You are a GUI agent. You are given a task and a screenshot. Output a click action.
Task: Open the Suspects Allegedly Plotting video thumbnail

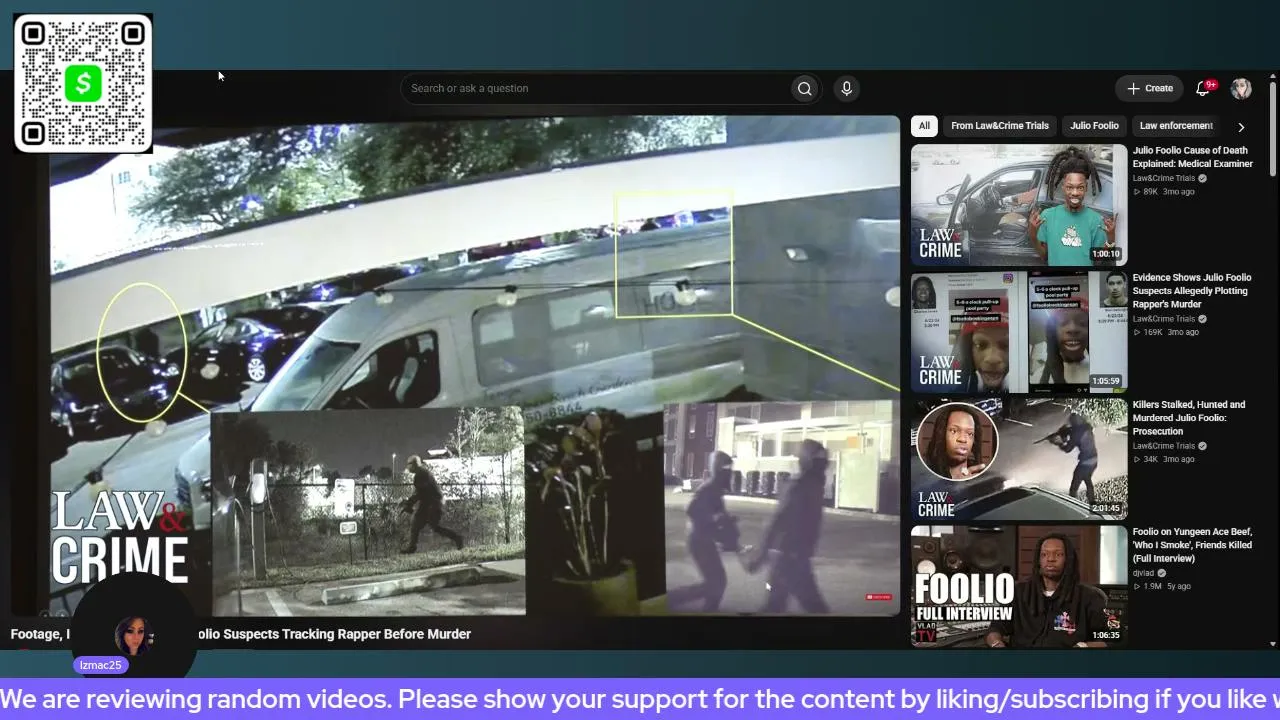coord(1019,332)
